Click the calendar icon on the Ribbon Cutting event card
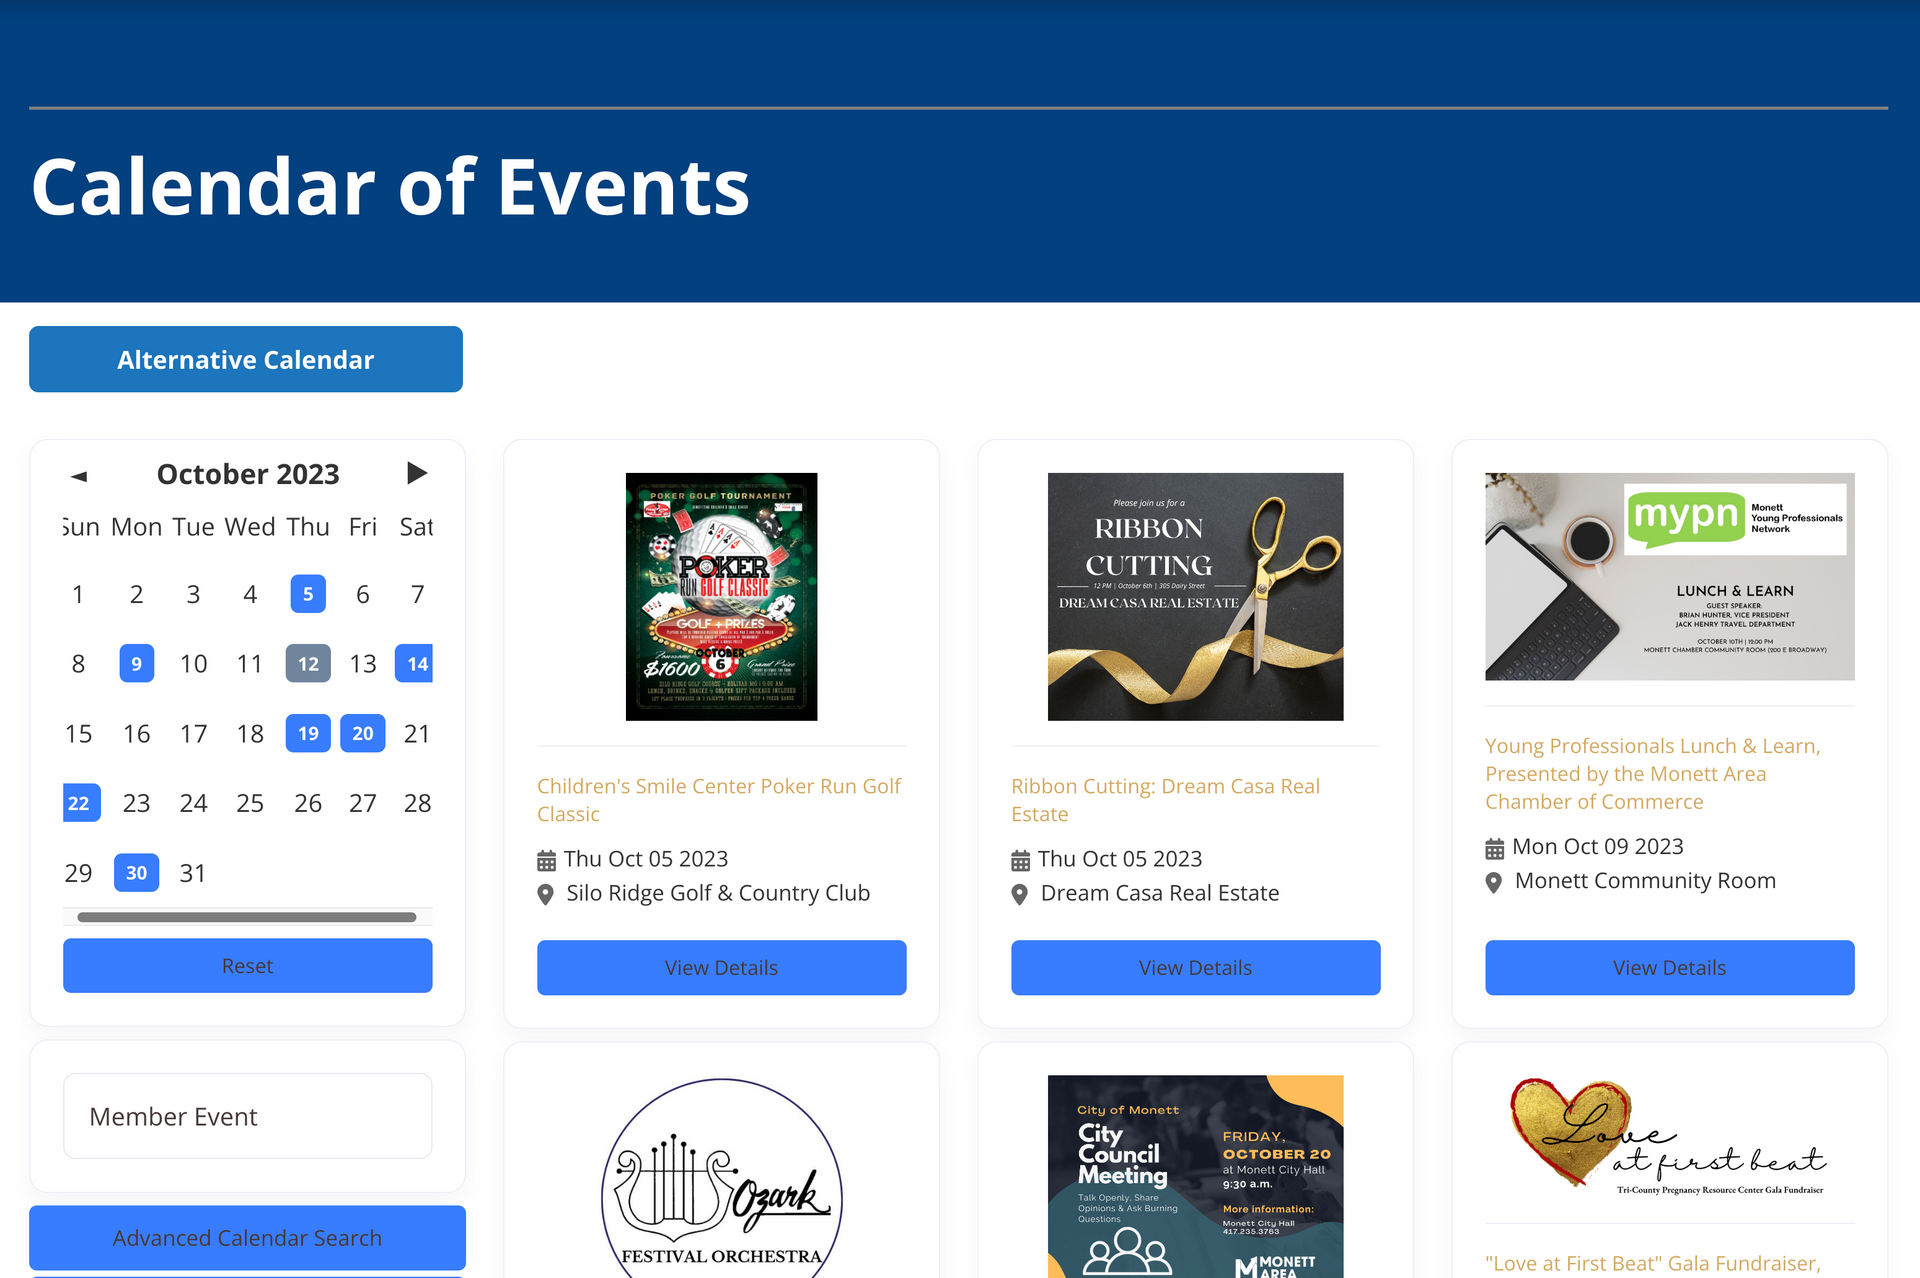Viewport: 1920px width, 1278px height. tap(1020, 858)
